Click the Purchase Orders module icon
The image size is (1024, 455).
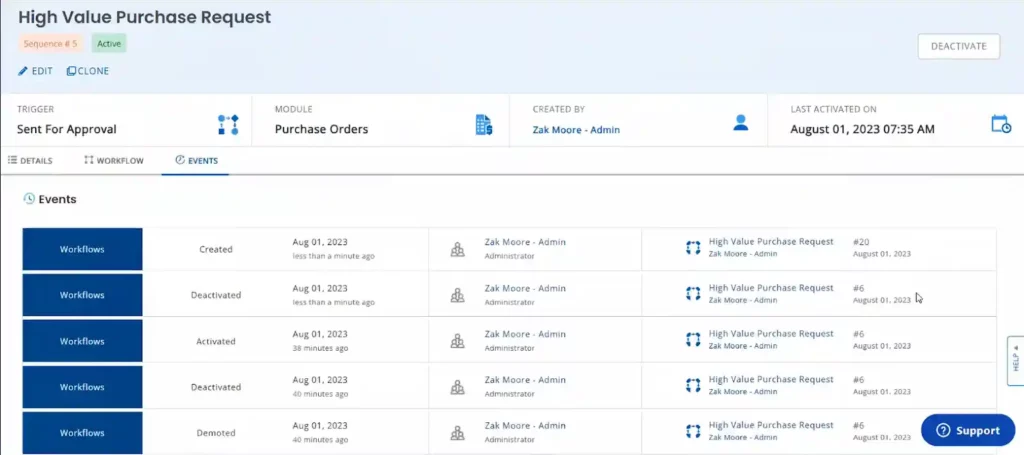coord(484,124)
